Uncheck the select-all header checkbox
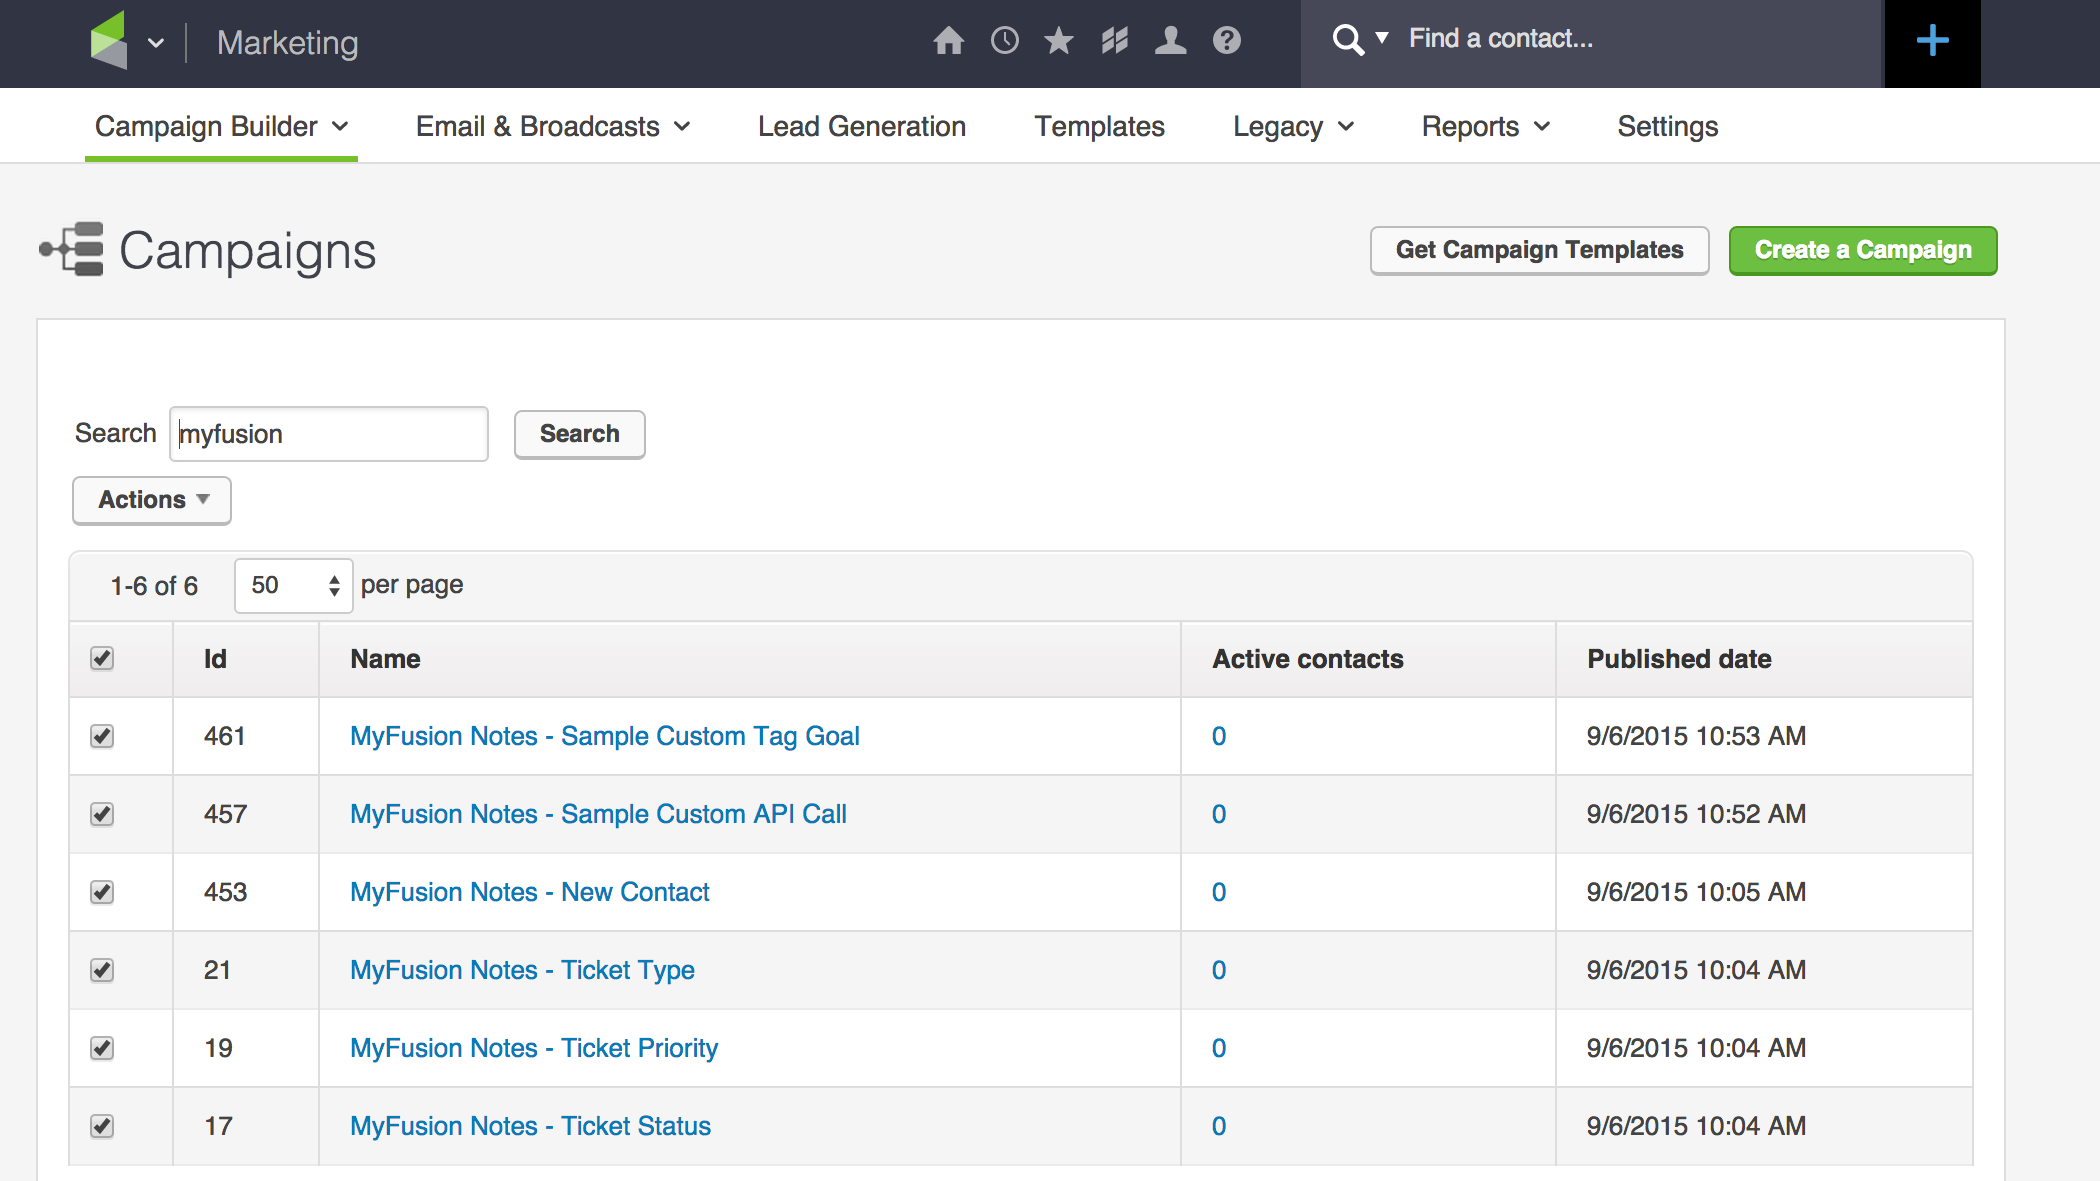 (x=102, y=658)
